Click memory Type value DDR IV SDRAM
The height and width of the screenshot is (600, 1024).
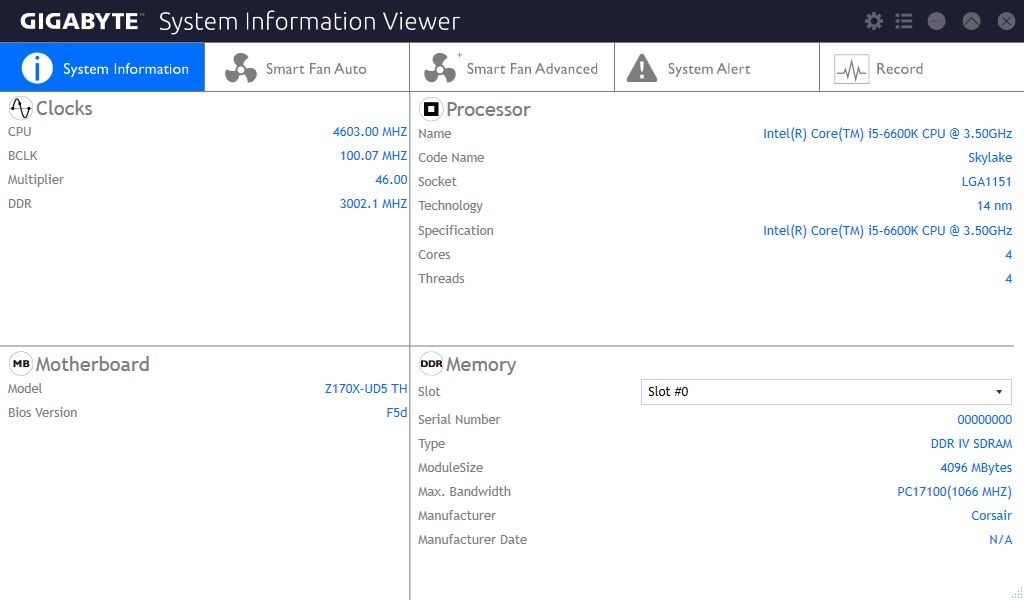(x=971, y=444)
